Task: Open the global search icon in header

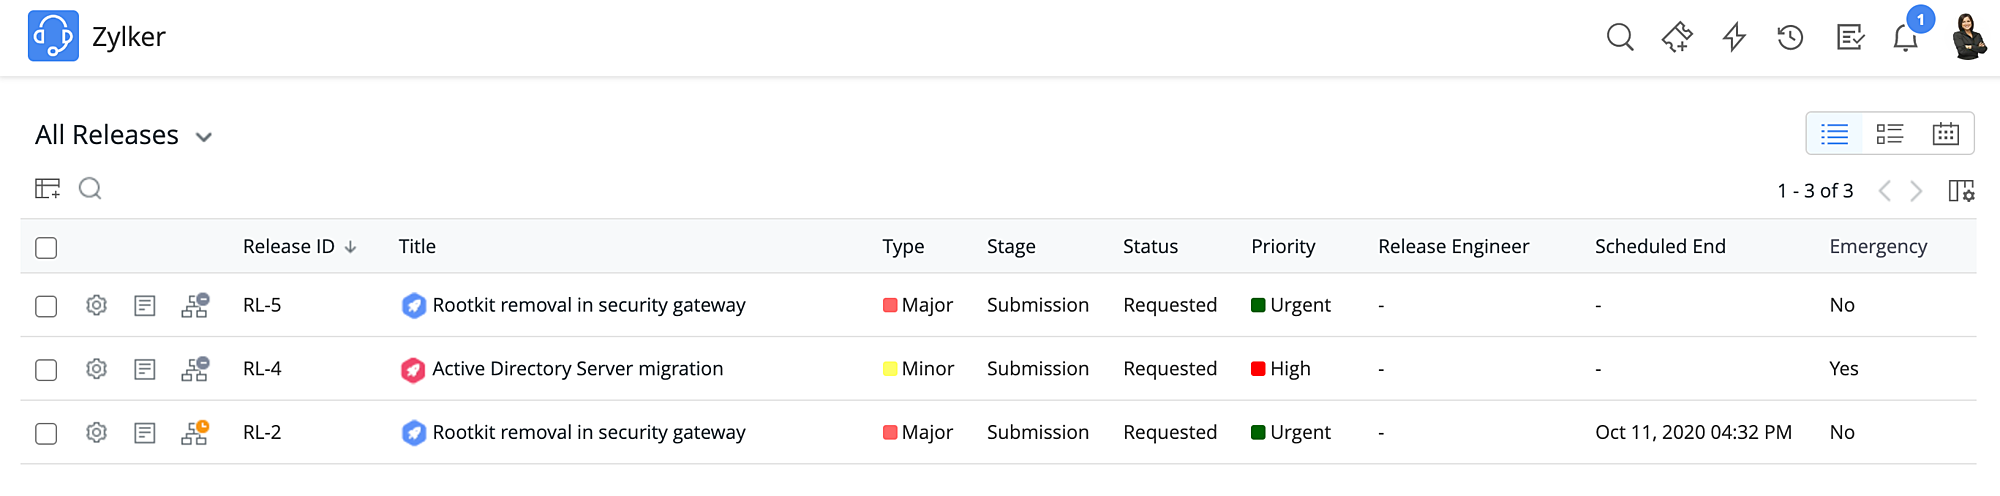Action: (1620, 38)
